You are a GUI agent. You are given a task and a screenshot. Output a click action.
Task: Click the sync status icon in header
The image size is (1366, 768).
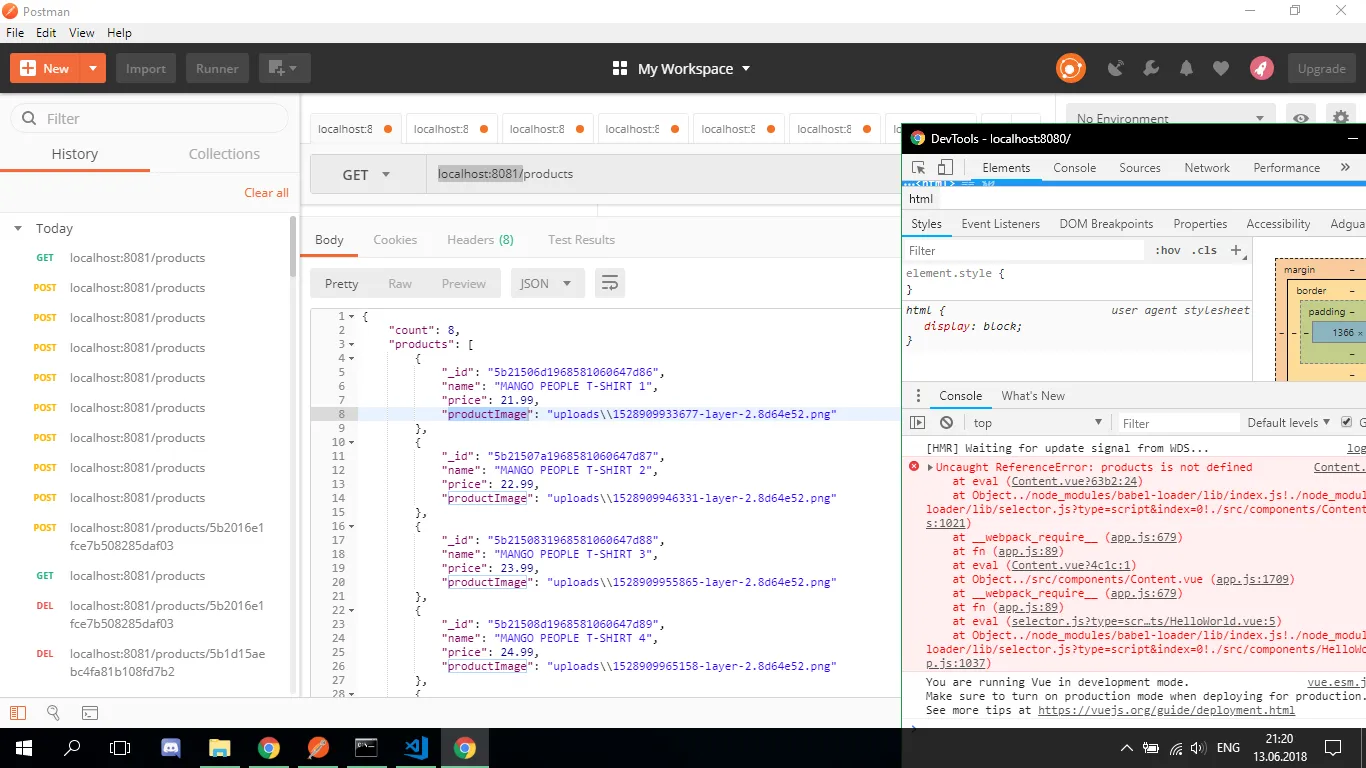click(x=1071, y=69)
